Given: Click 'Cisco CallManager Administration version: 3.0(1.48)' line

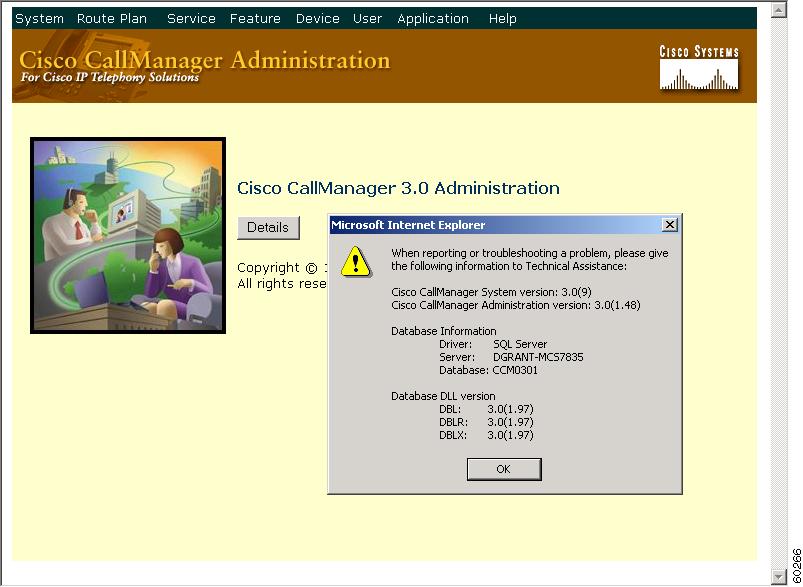Looking at the screenshot, I should coord(516,305).
